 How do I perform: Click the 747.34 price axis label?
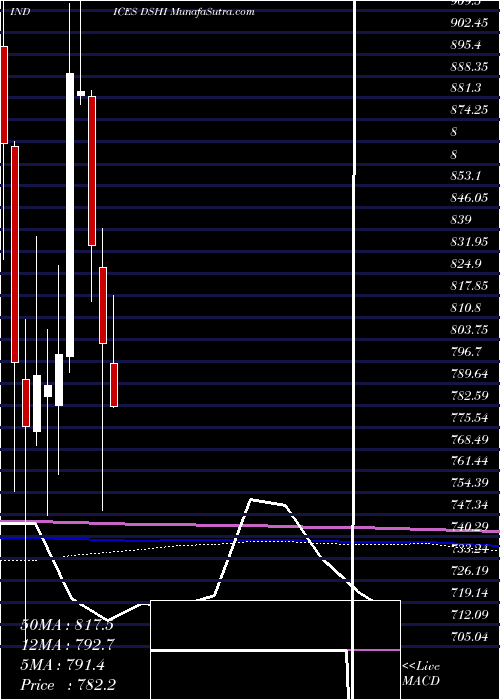tap(469, 505)
